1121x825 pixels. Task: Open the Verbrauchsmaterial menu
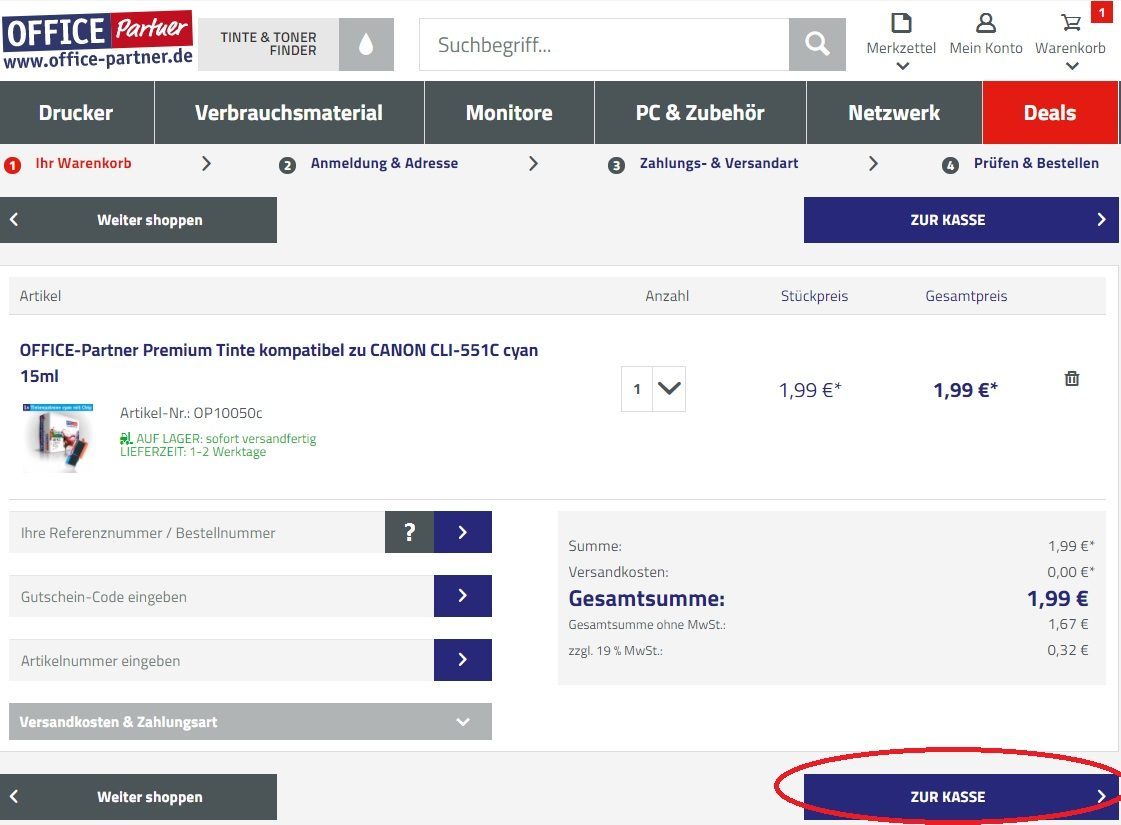coord(289,112)
